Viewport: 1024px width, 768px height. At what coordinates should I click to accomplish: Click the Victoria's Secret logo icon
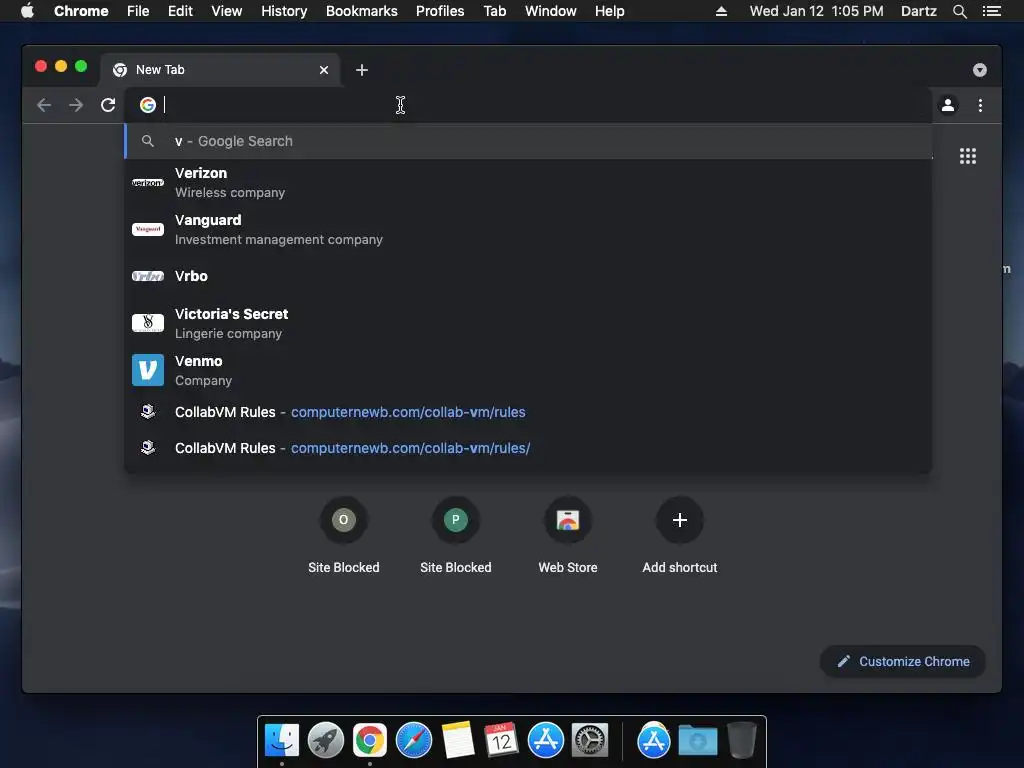(148, 323)
